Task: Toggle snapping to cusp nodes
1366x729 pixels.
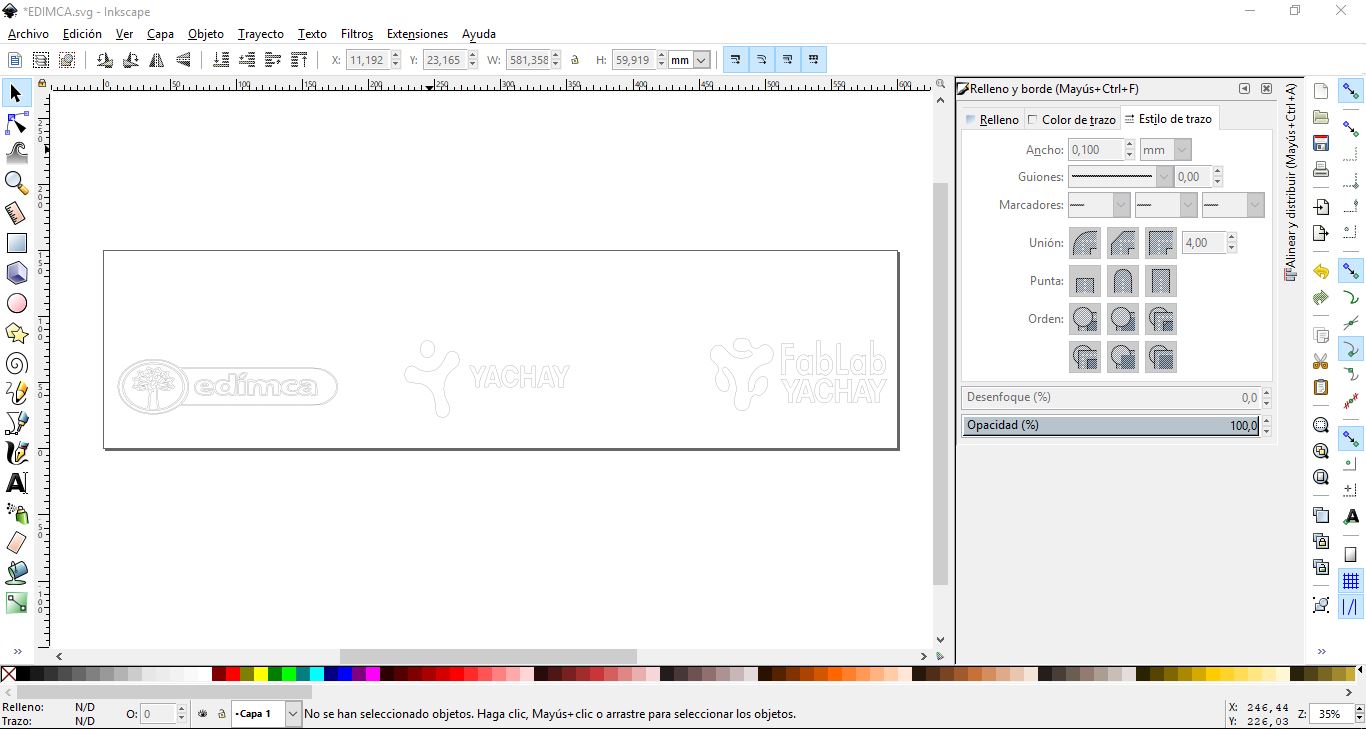Action: (x=1351, y=349)
